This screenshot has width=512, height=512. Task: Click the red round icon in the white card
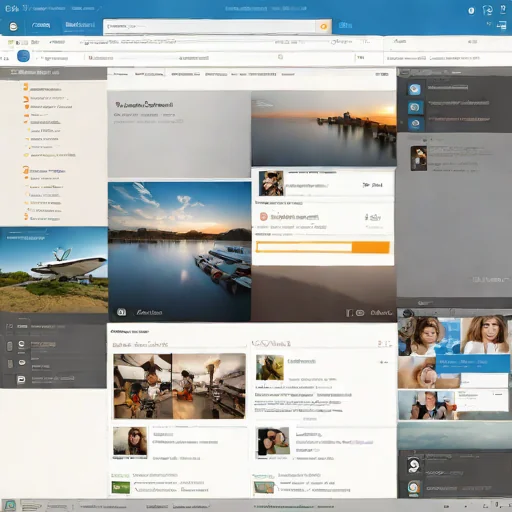[x=264, y=217]
